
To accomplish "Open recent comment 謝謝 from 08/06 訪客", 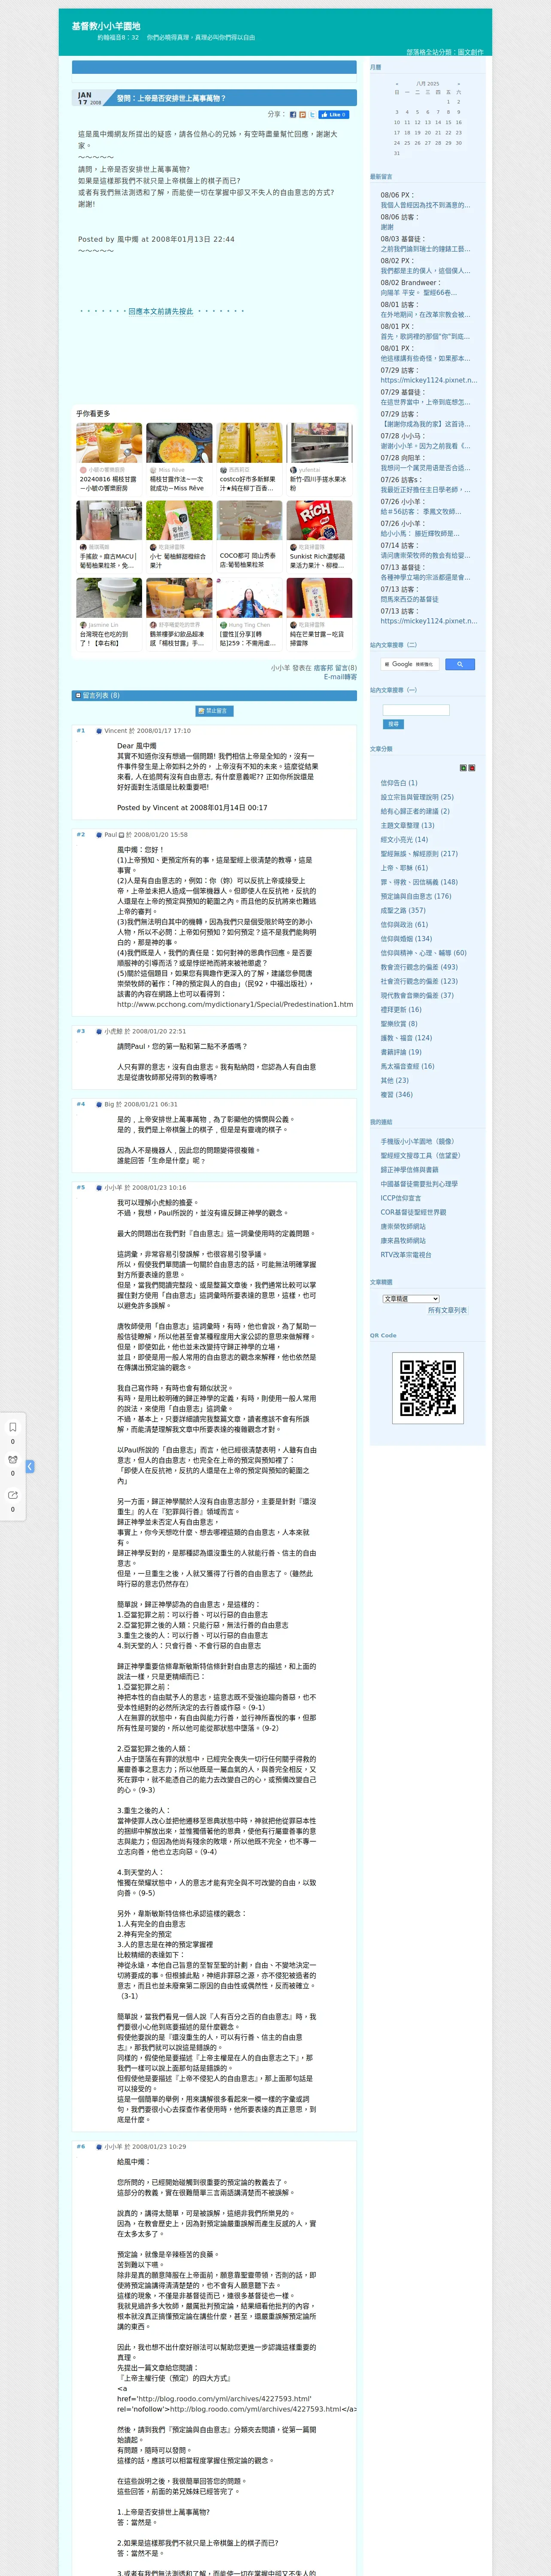I will point(387,227).
